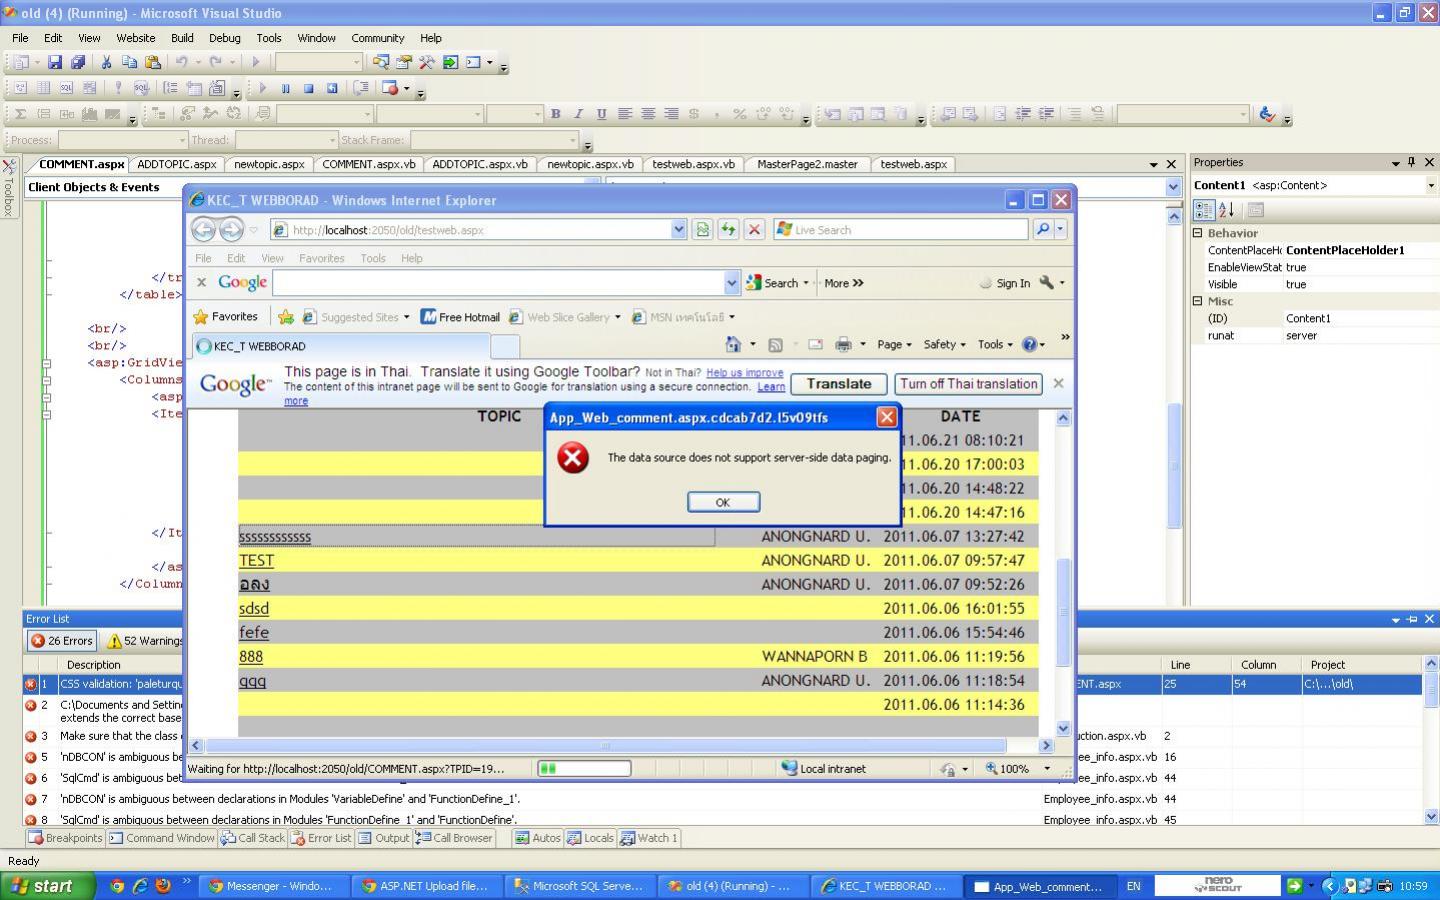Switch to the ADDTOPIC.aspx tab
Screen dimensions: 1440x900
177,164
